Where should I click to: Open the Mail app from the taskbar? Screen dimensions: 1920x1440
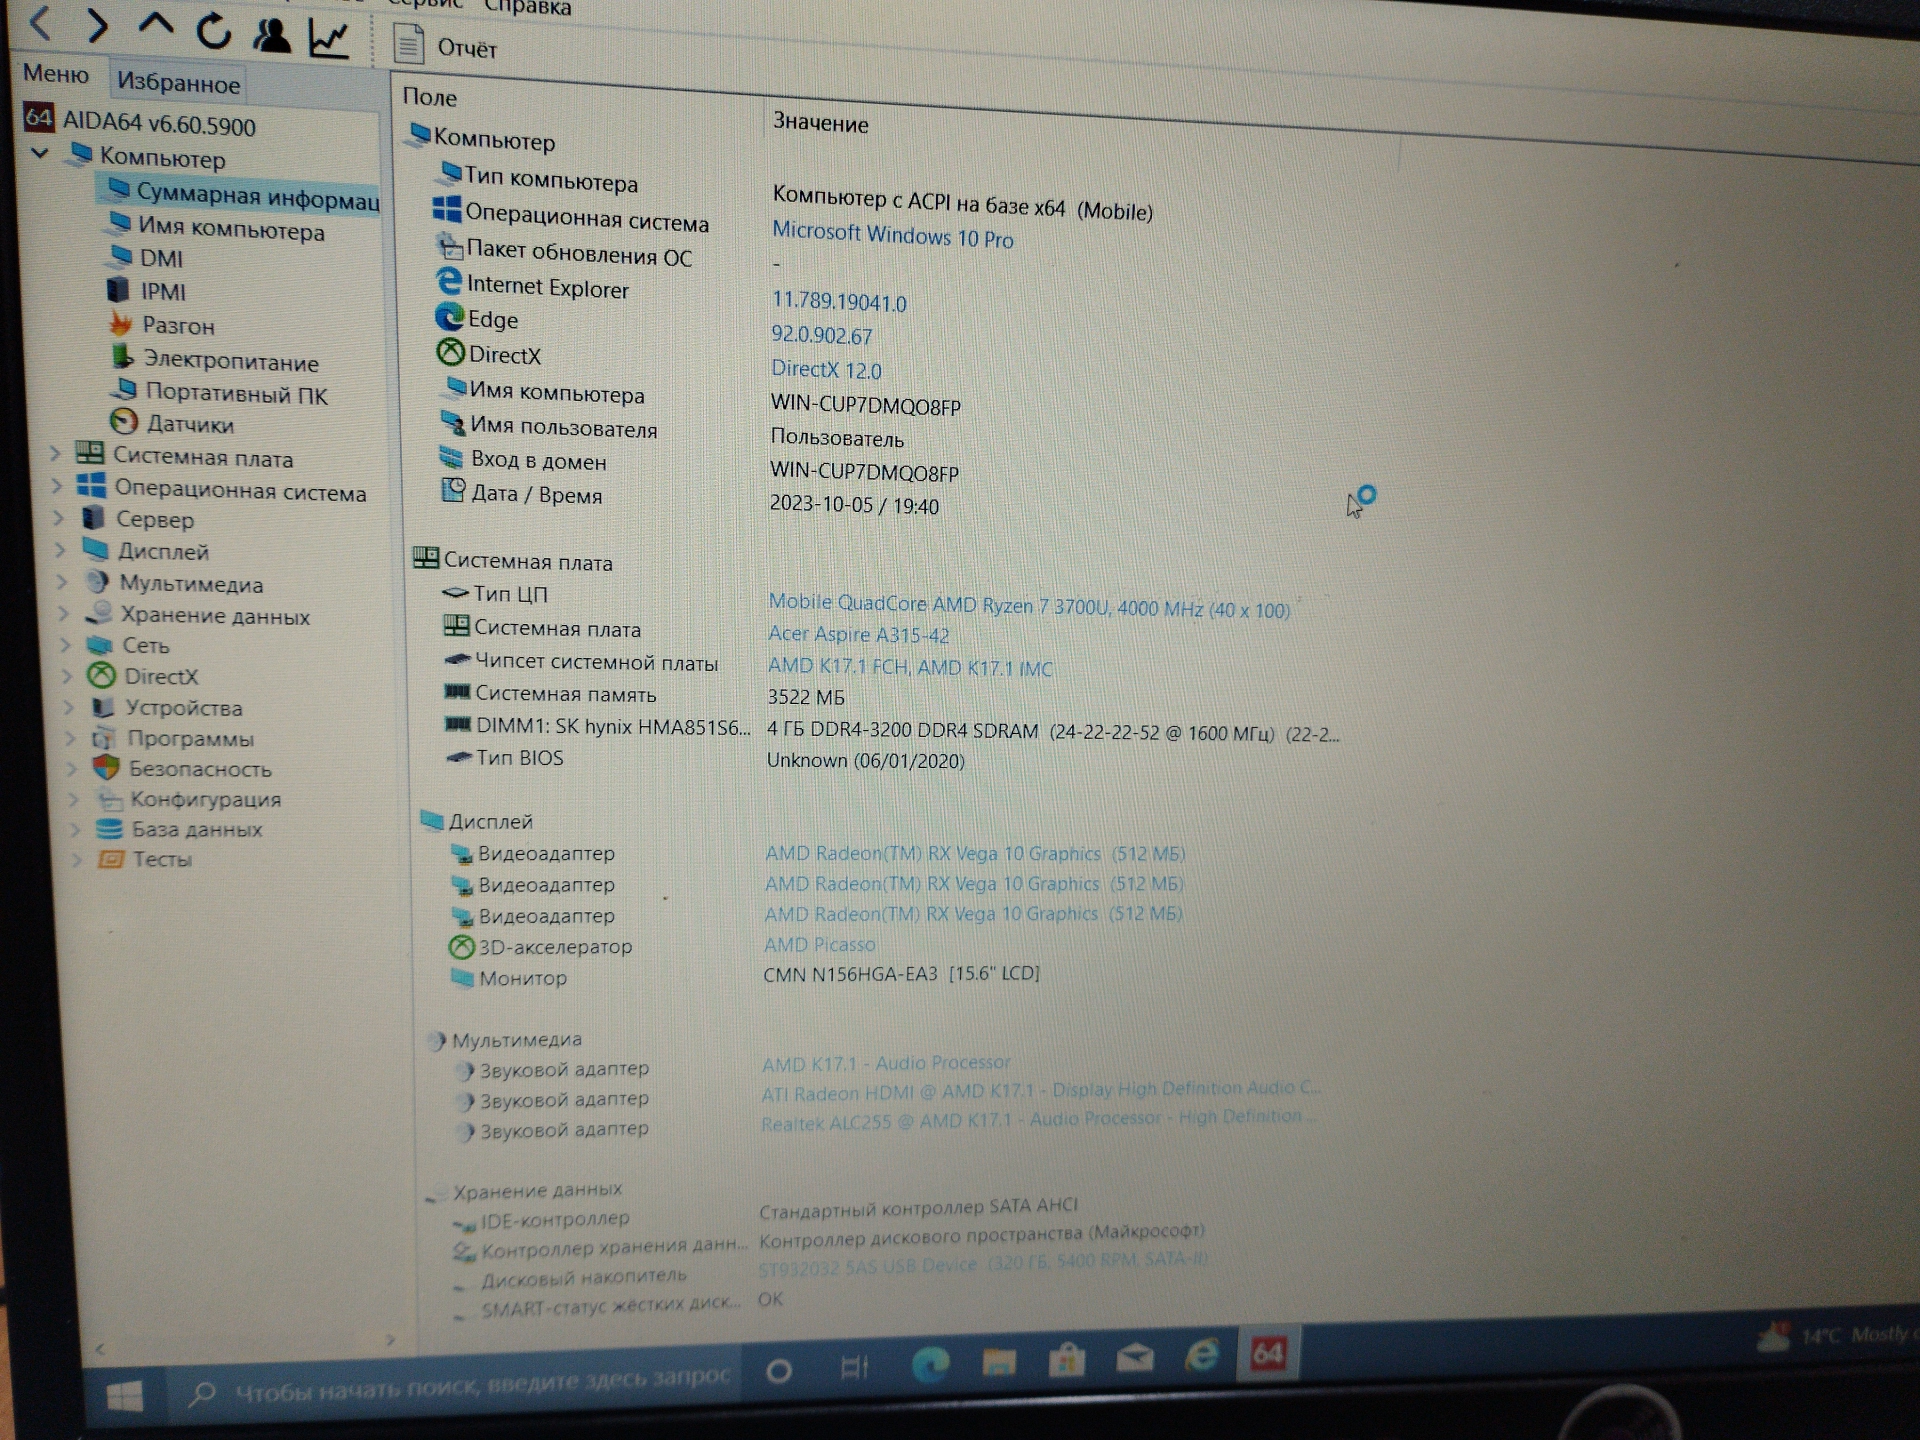point(1135,1357)
